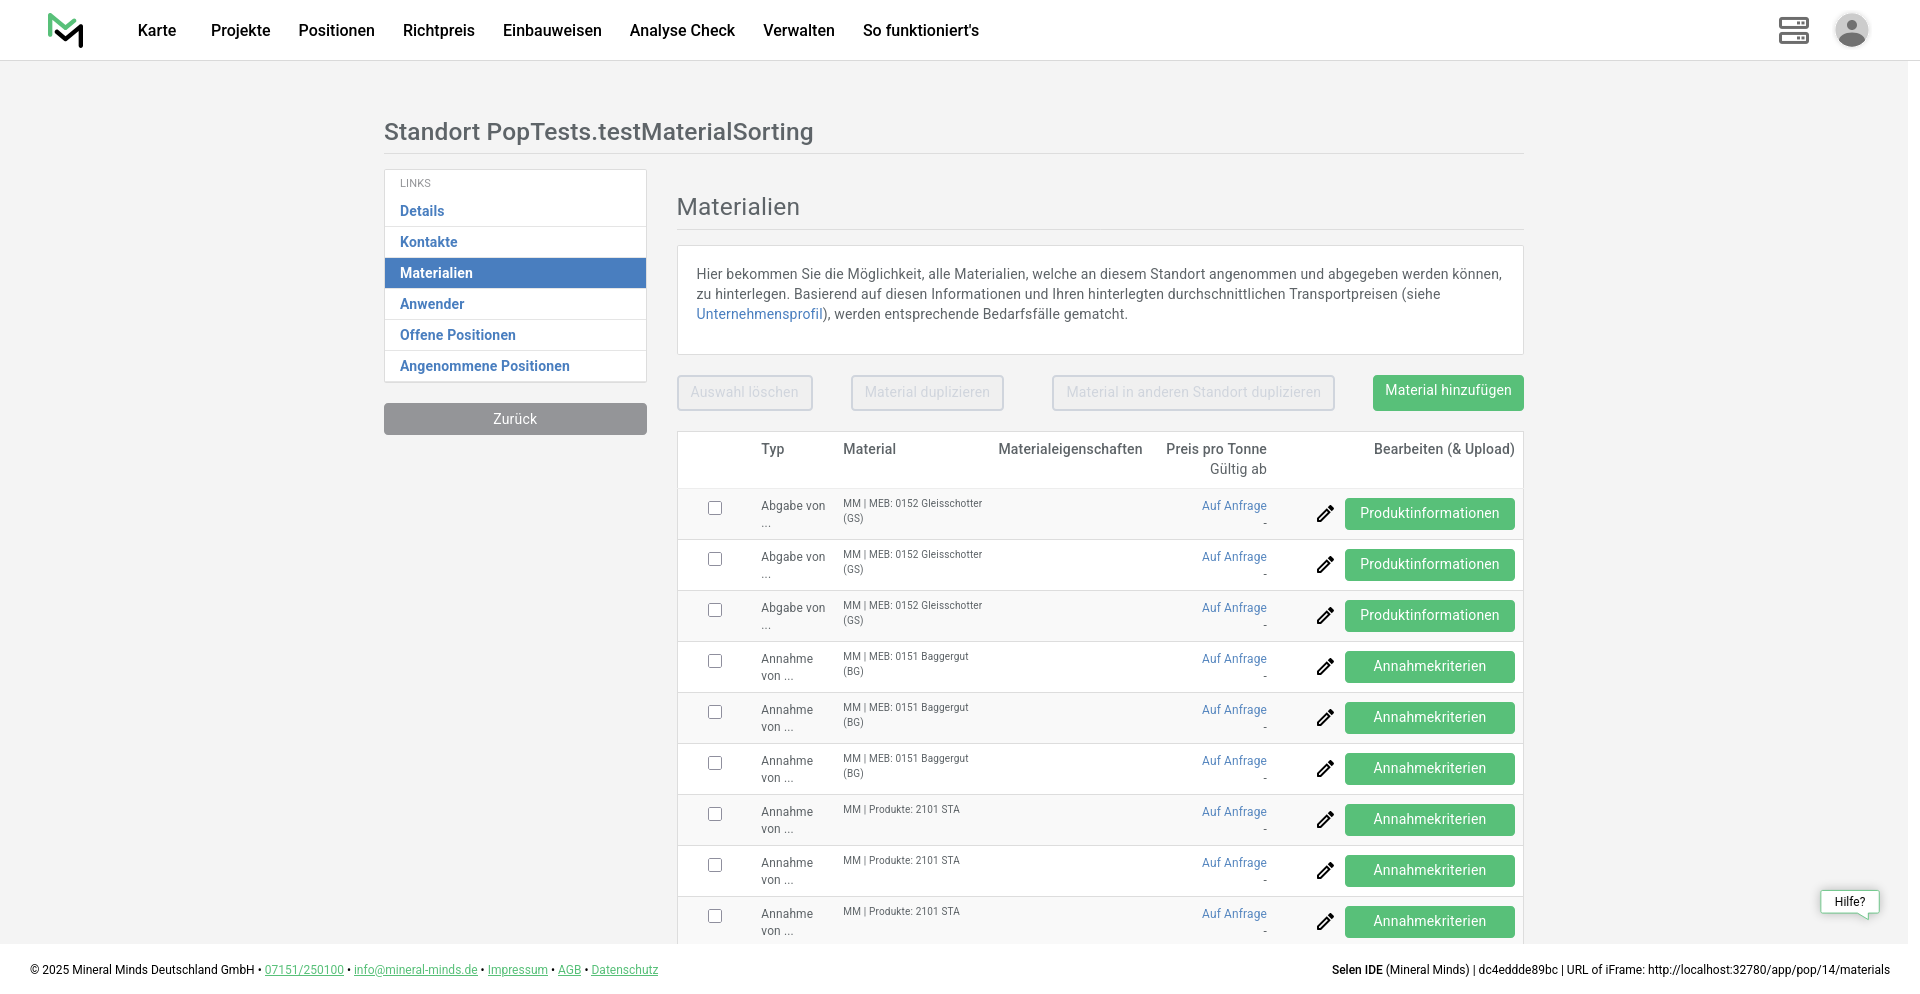Follow the Unternehmensprofil link
Image resolution: width=1920 pixels, height=994 pixels.
(759, 314)
